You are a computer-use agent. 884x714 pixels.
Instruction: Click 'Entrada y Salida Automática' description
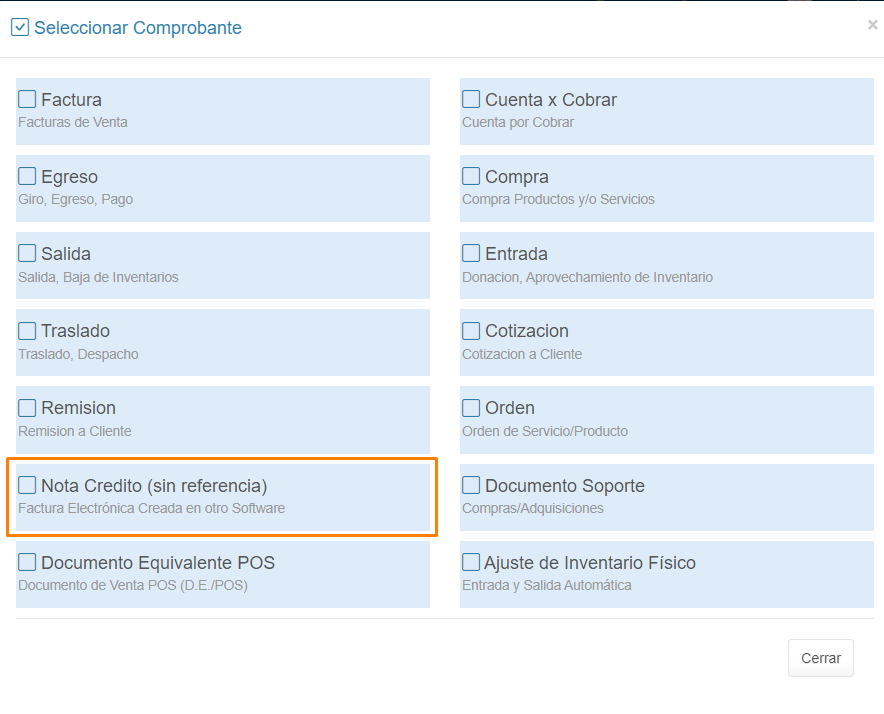pyautogui.click(x=546, y=585)
